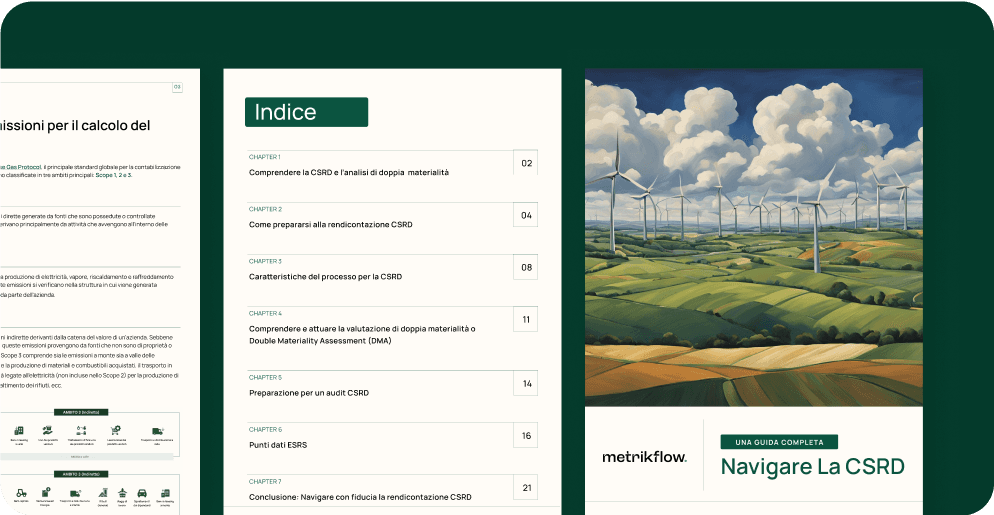Click the tractor icon in lower row
This screenshot has width=994, height=515.
22,493
